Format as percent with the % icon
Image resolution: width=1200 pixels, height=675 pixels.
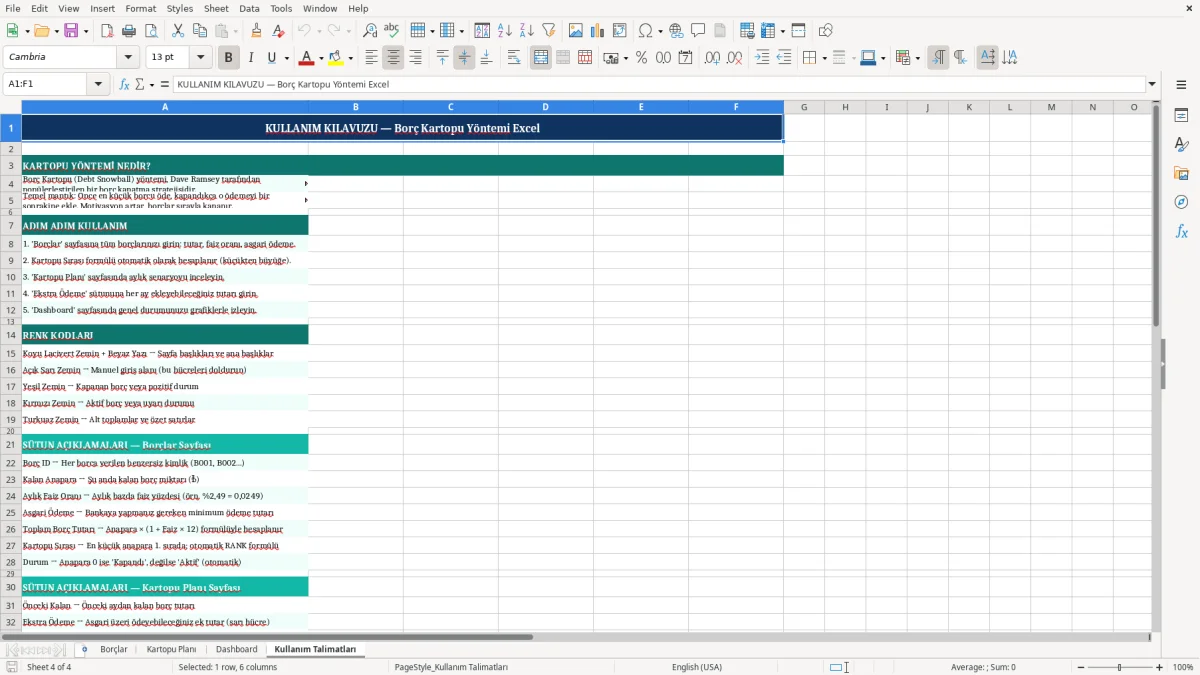[641, 58]
